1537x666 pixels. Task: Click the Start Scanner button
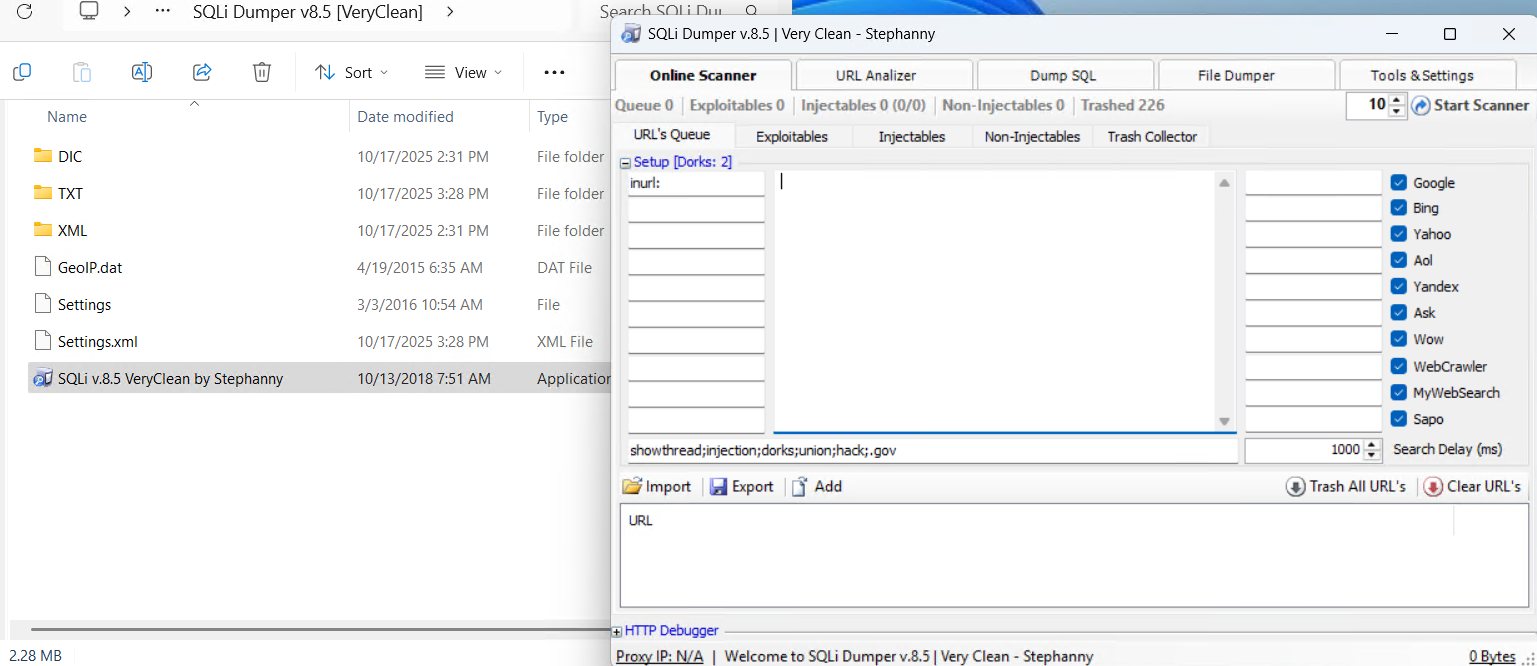(x=1470, y=105)
